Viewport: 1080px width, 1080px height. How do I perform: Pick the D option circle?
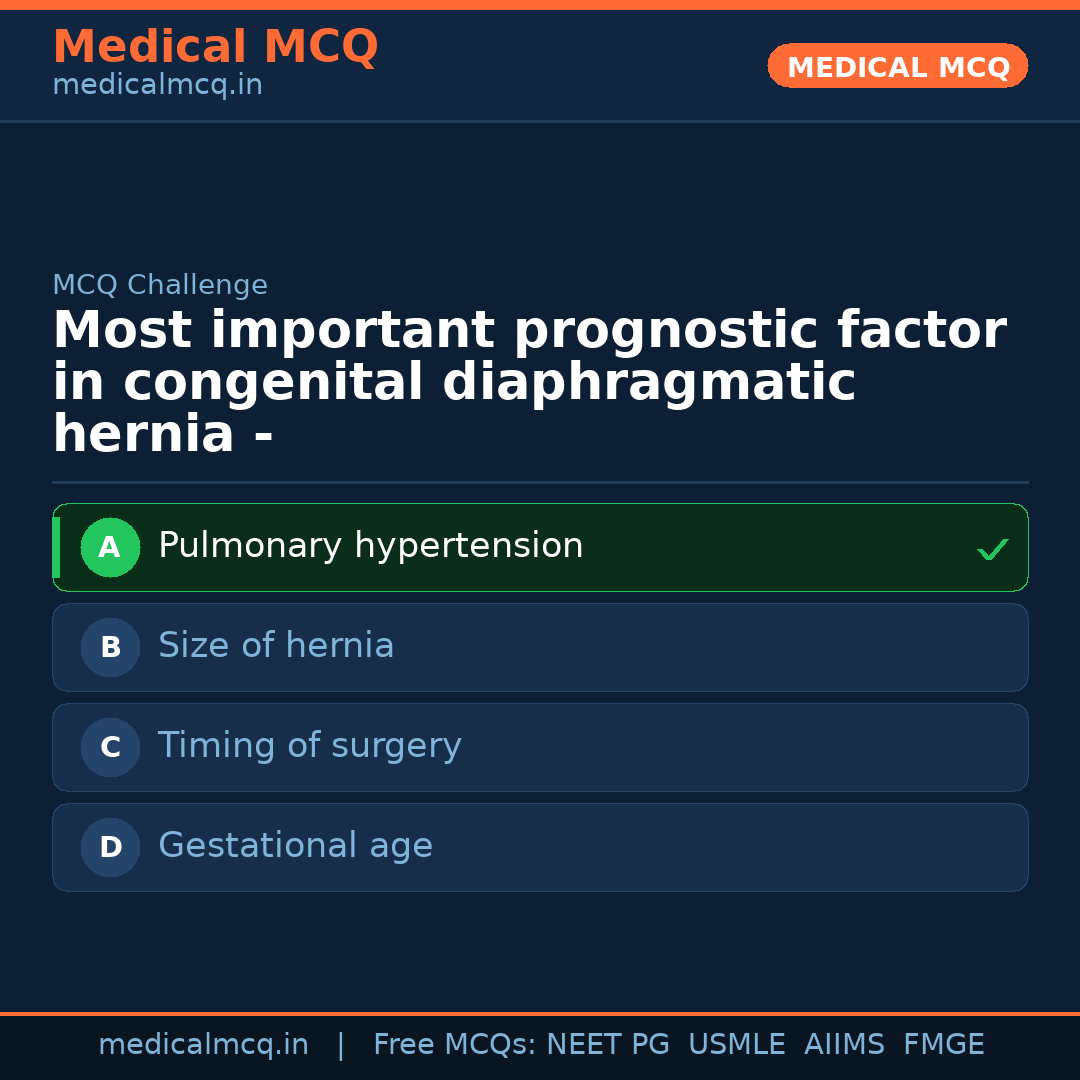(110, 848)
